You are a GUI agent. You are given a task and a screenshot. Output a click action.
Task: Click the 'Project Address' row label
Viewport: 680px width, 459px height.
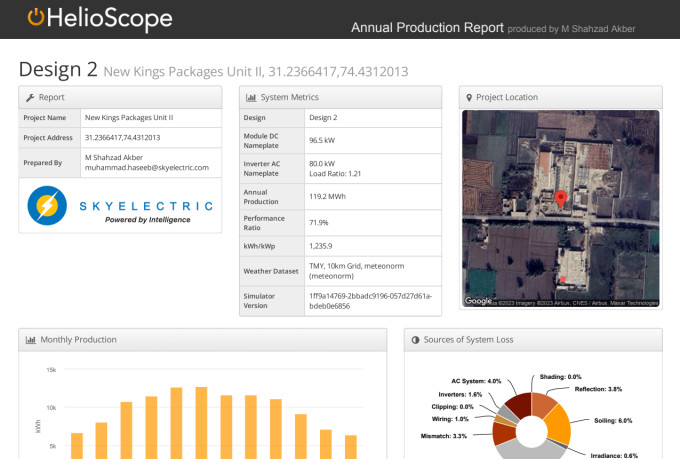click(48, 138)
